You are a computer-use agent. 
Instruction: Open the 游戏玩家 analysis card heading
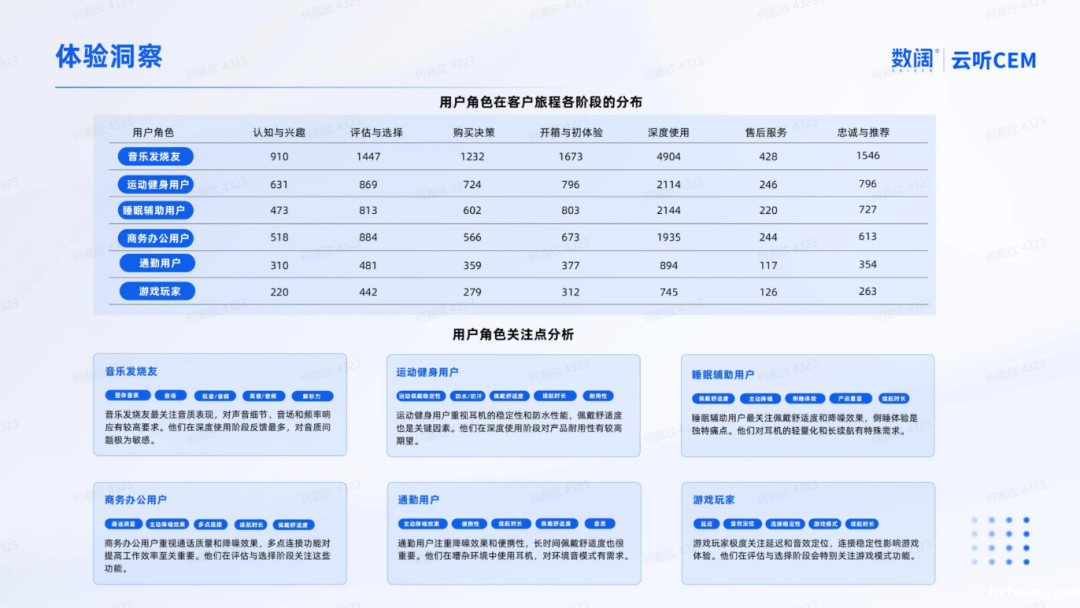[x=713, y=499]
